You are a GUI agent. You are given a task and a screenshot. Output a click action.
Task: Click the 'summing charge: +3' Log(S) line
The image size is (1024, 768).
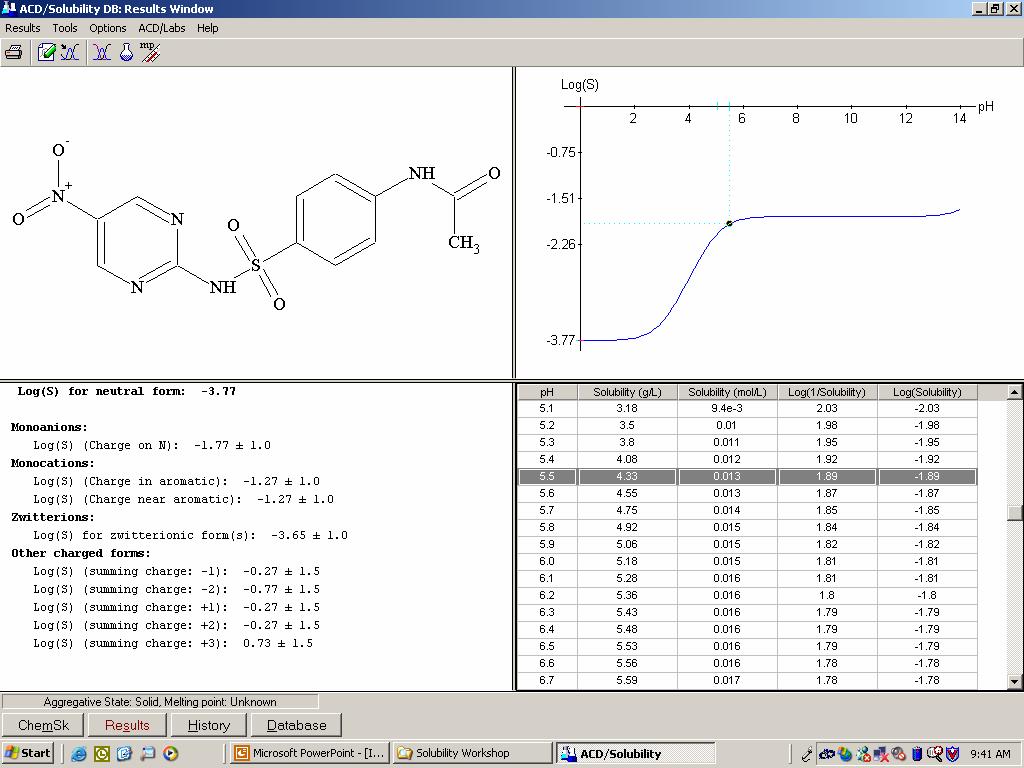(172, 643)
